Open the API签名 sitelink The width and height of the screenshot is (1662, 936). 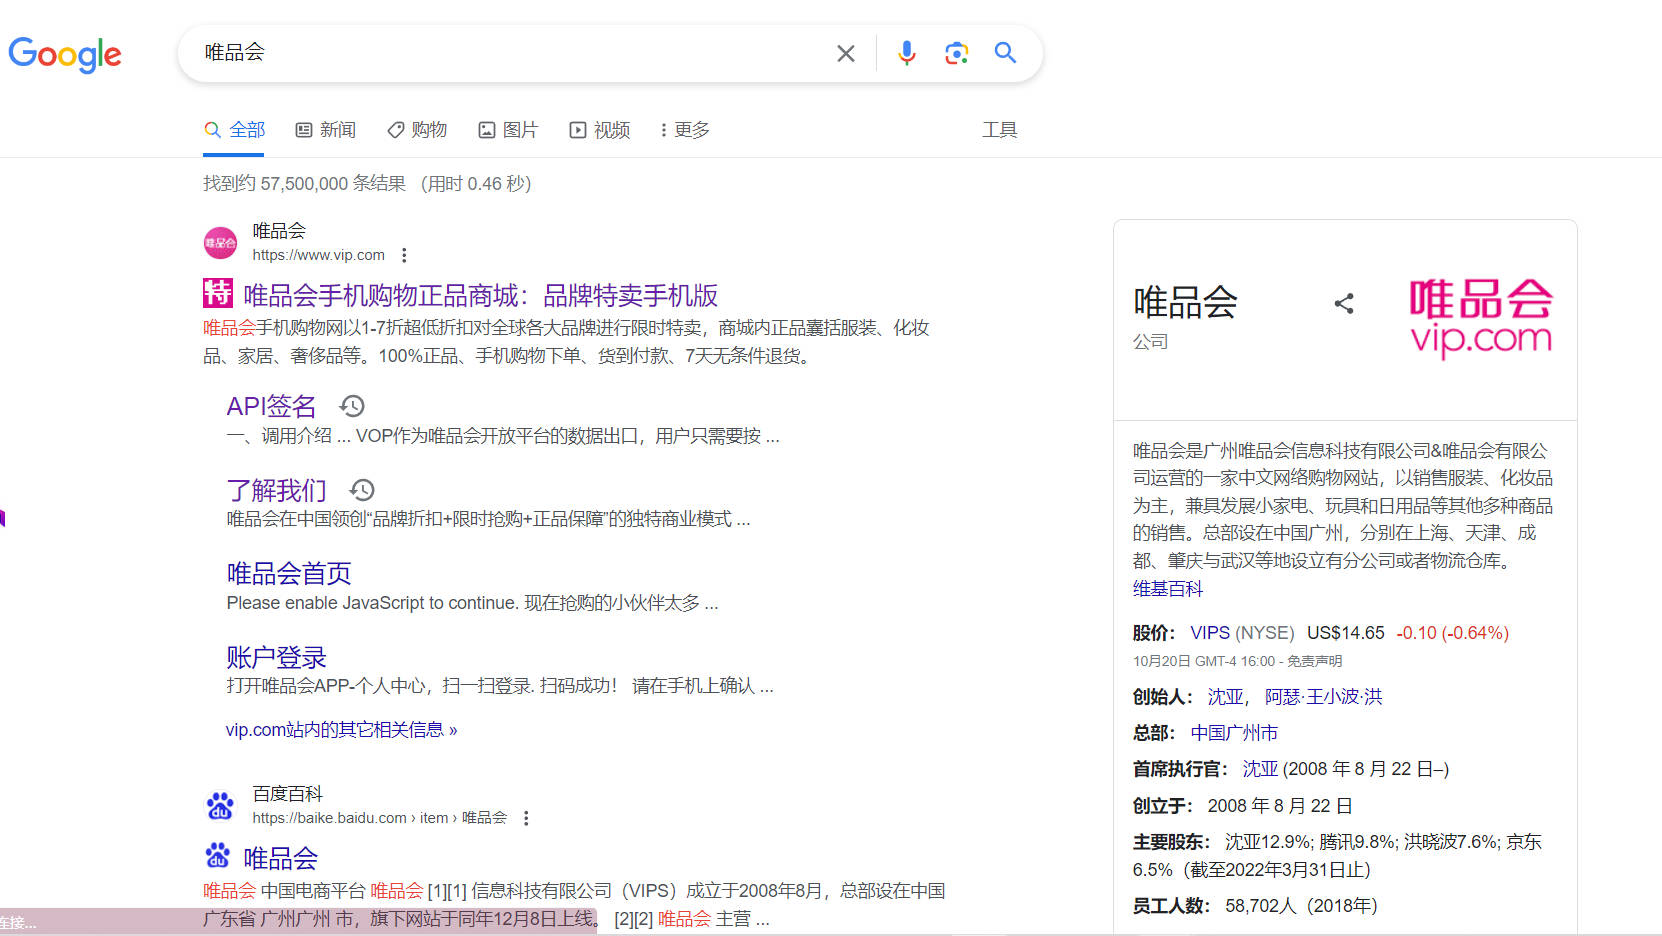pyautogui.click(x=271, y=406)
